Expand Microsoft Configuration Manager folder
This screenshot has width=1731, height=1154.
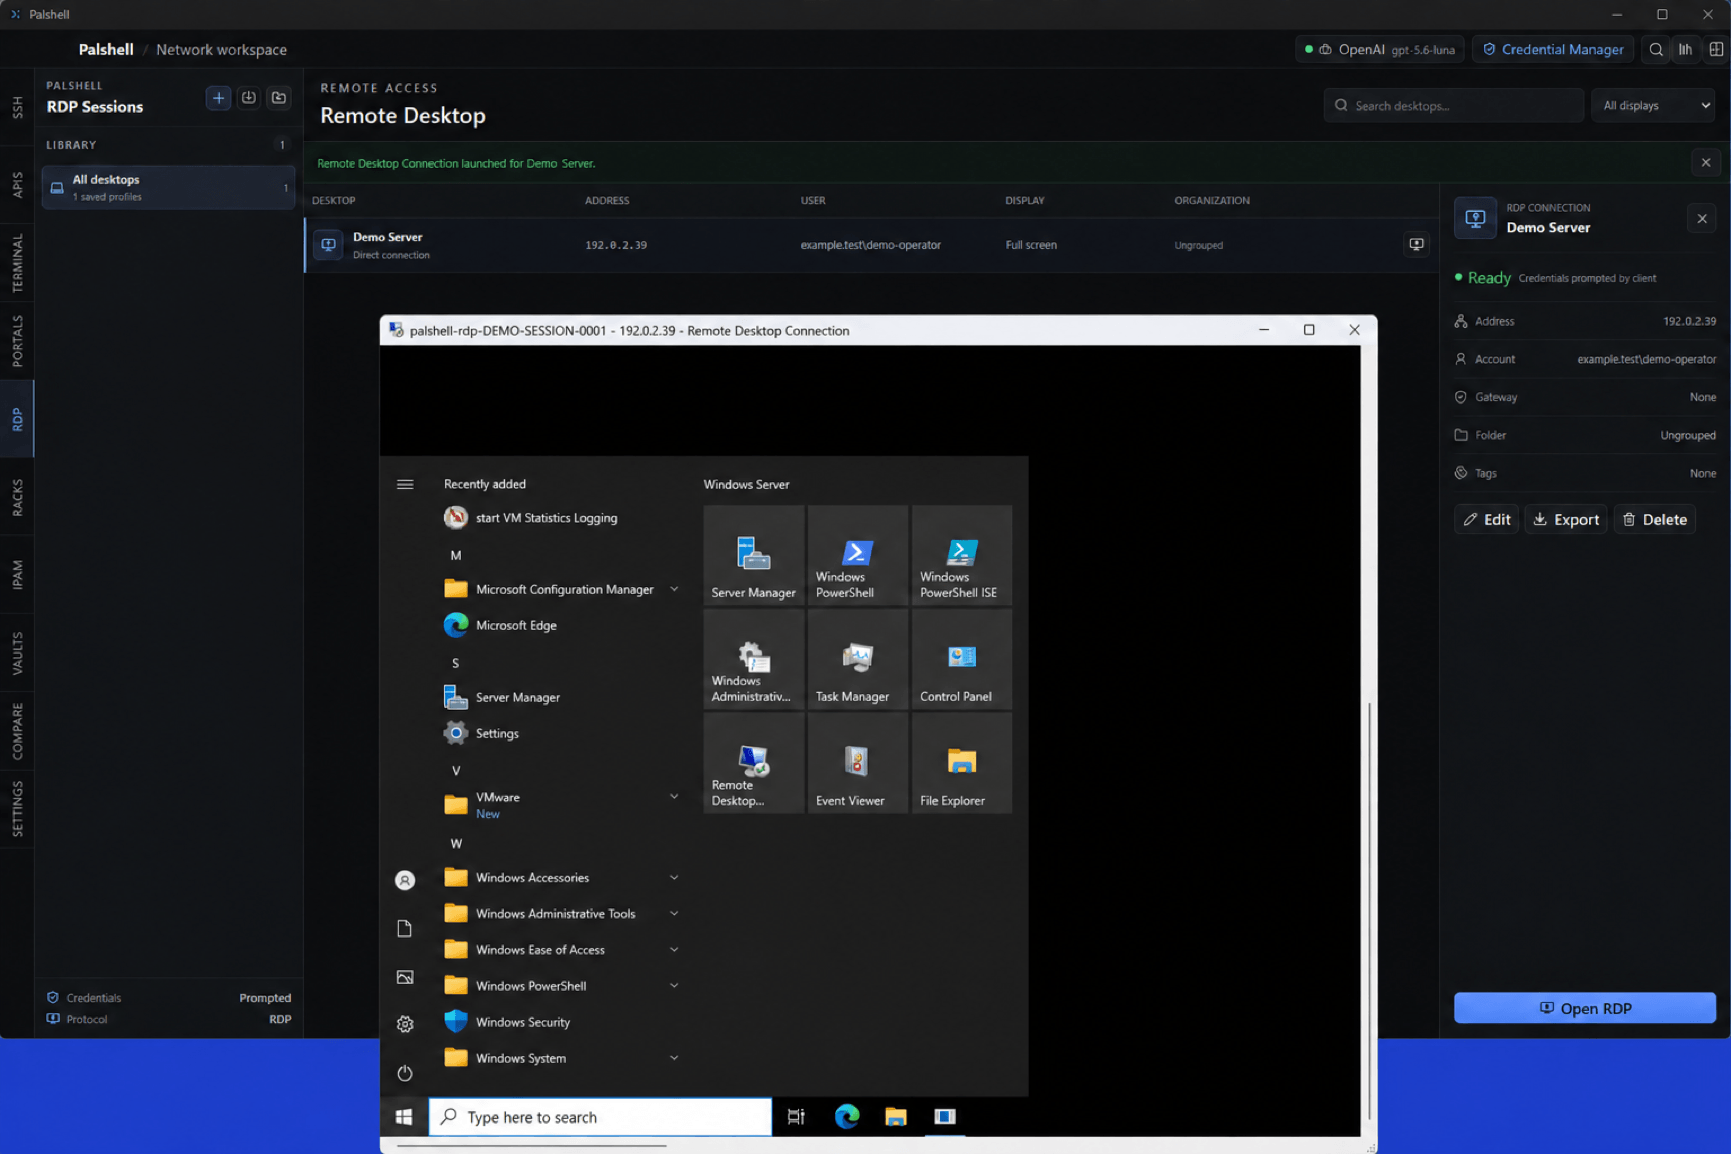[x=674, y=589]
